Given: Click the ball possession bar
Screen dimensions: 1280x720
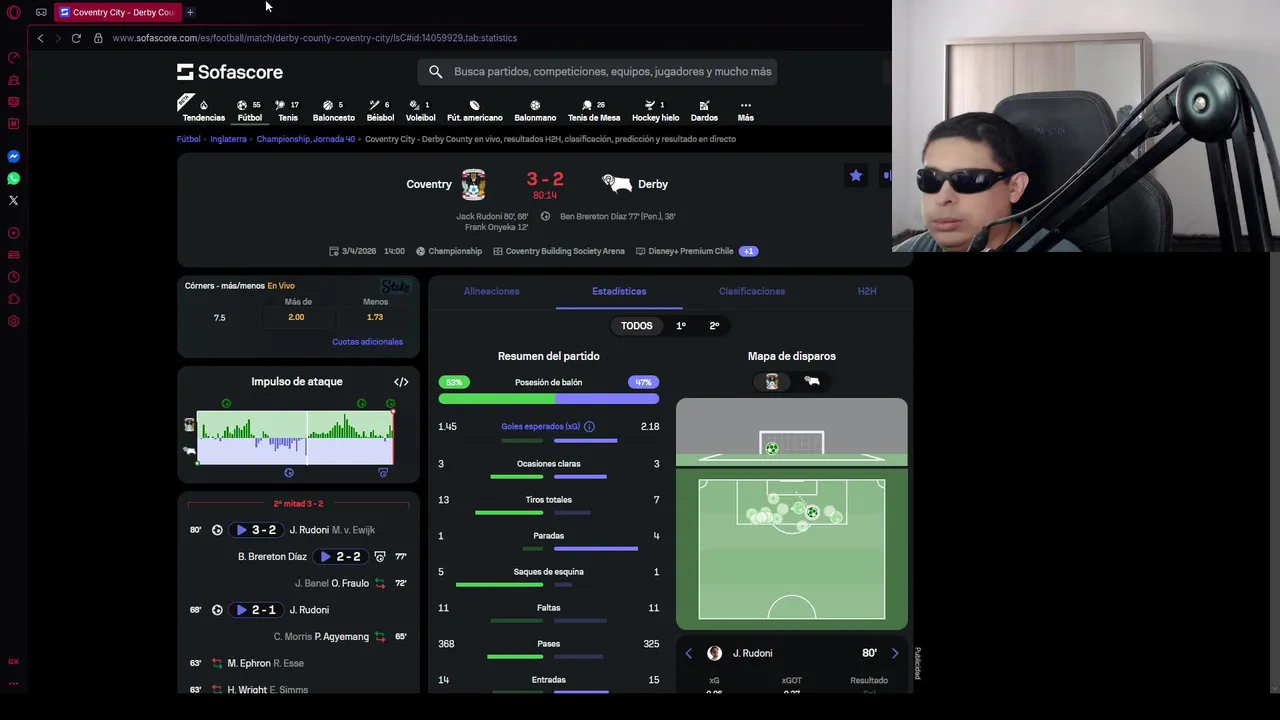Looking at the screenshot, I should point(548,398).
